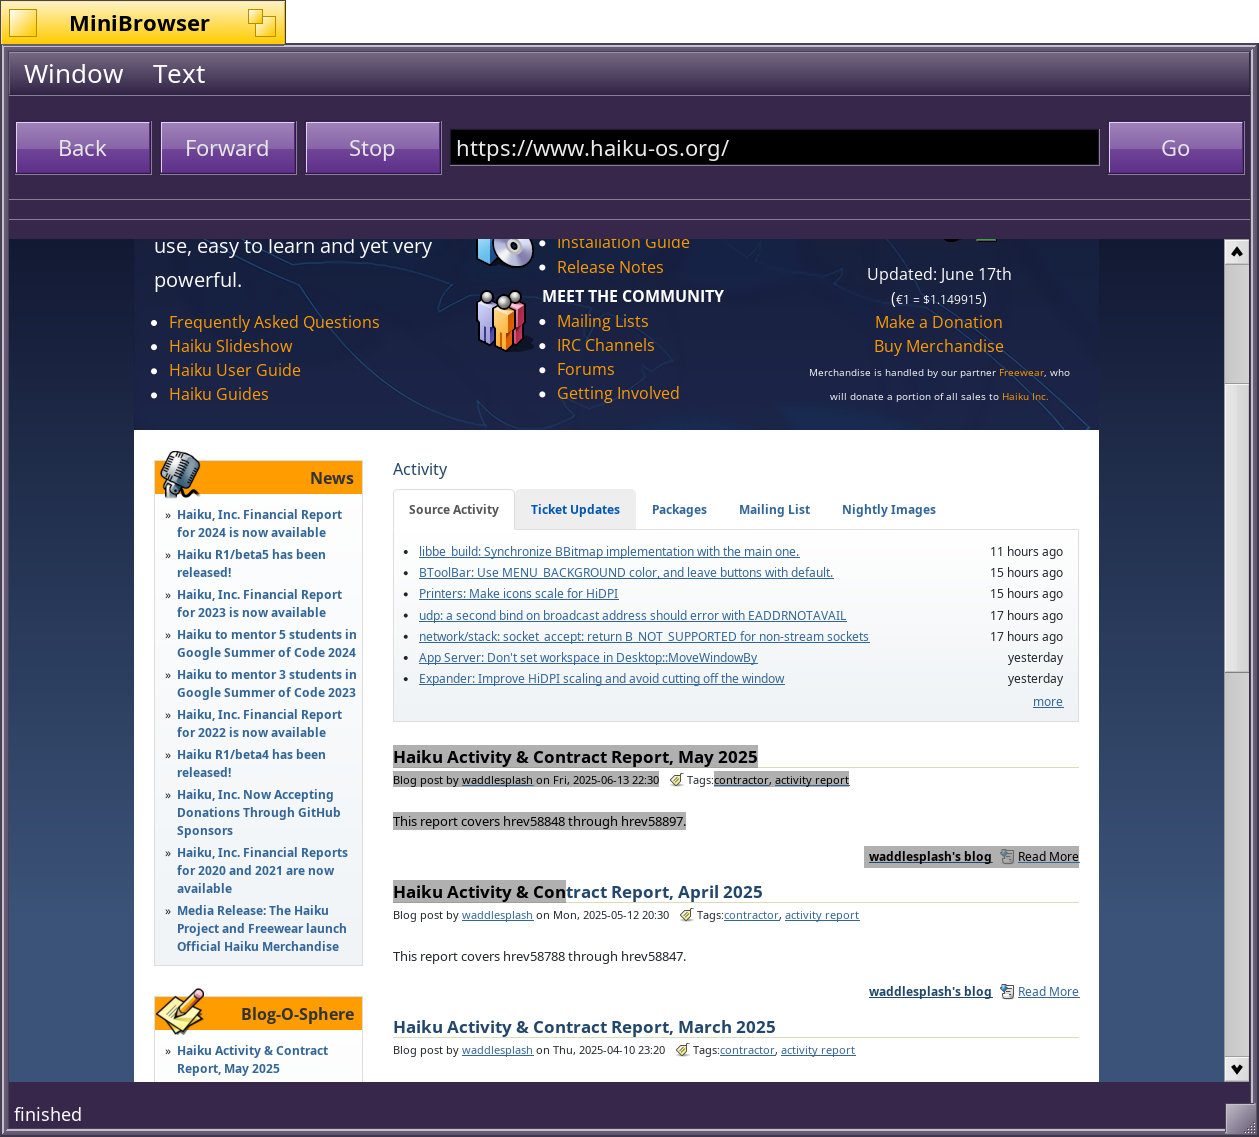Open Printers icons scale for HiDPI link

519,594
